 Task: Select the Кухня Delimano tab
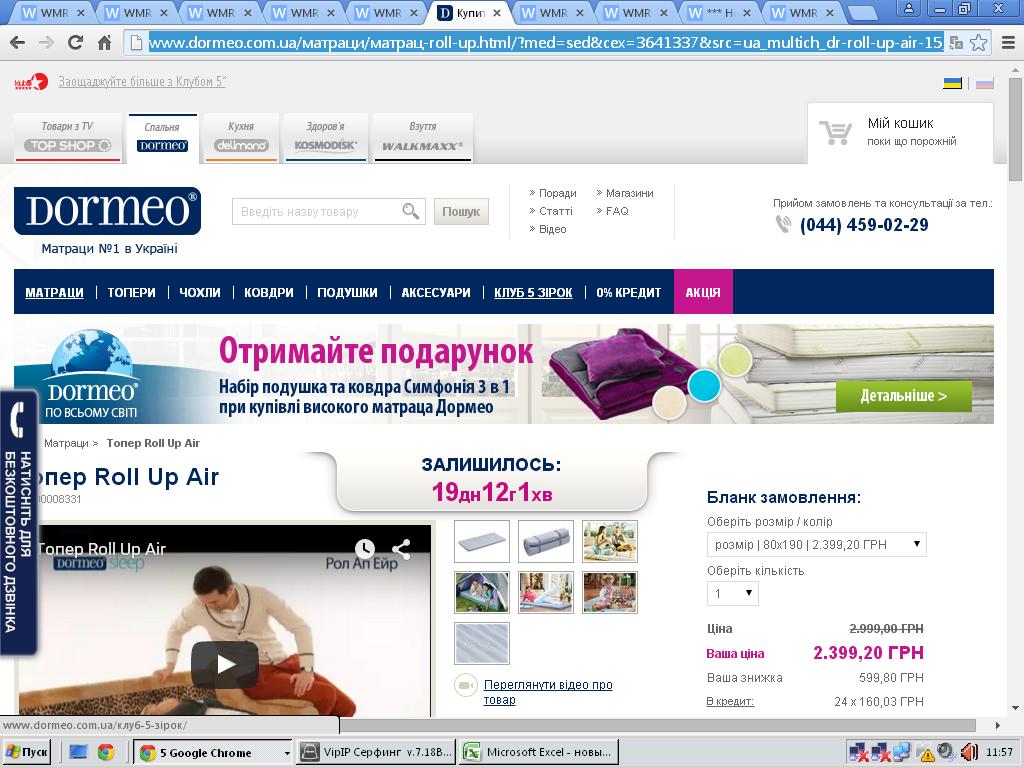tap(241, 138)
